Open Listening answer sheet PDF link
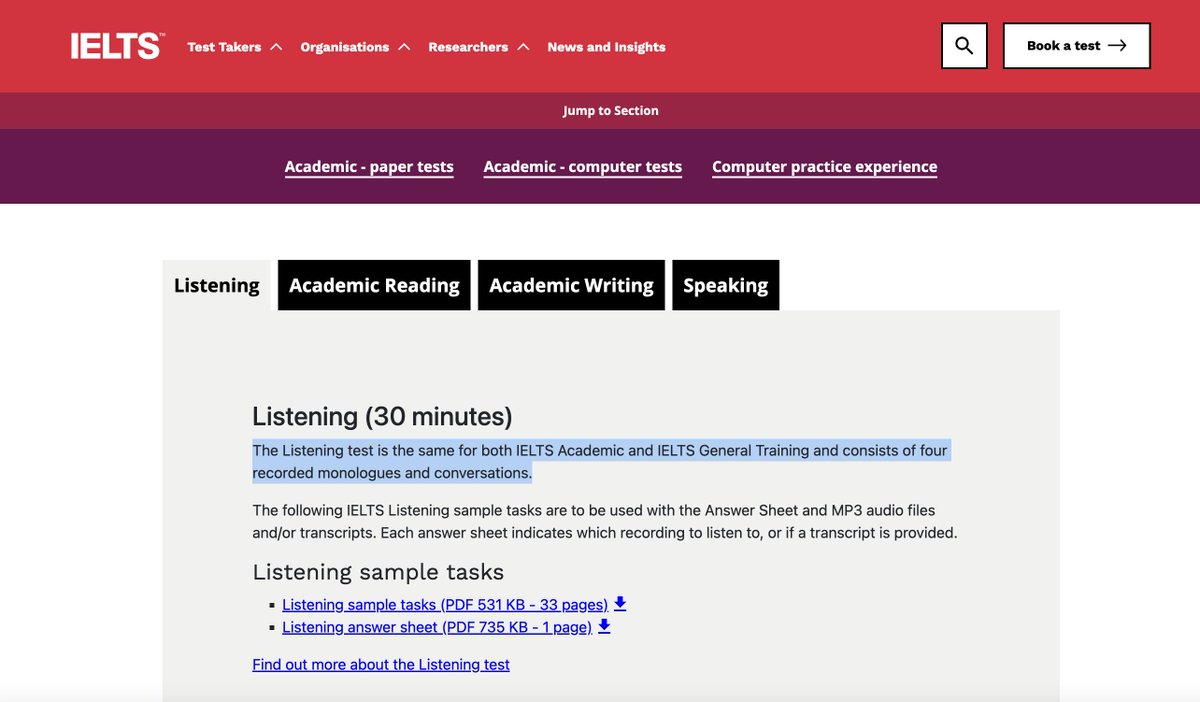The height and width of the screenshot is (702, 1200). tap(437, 627)
